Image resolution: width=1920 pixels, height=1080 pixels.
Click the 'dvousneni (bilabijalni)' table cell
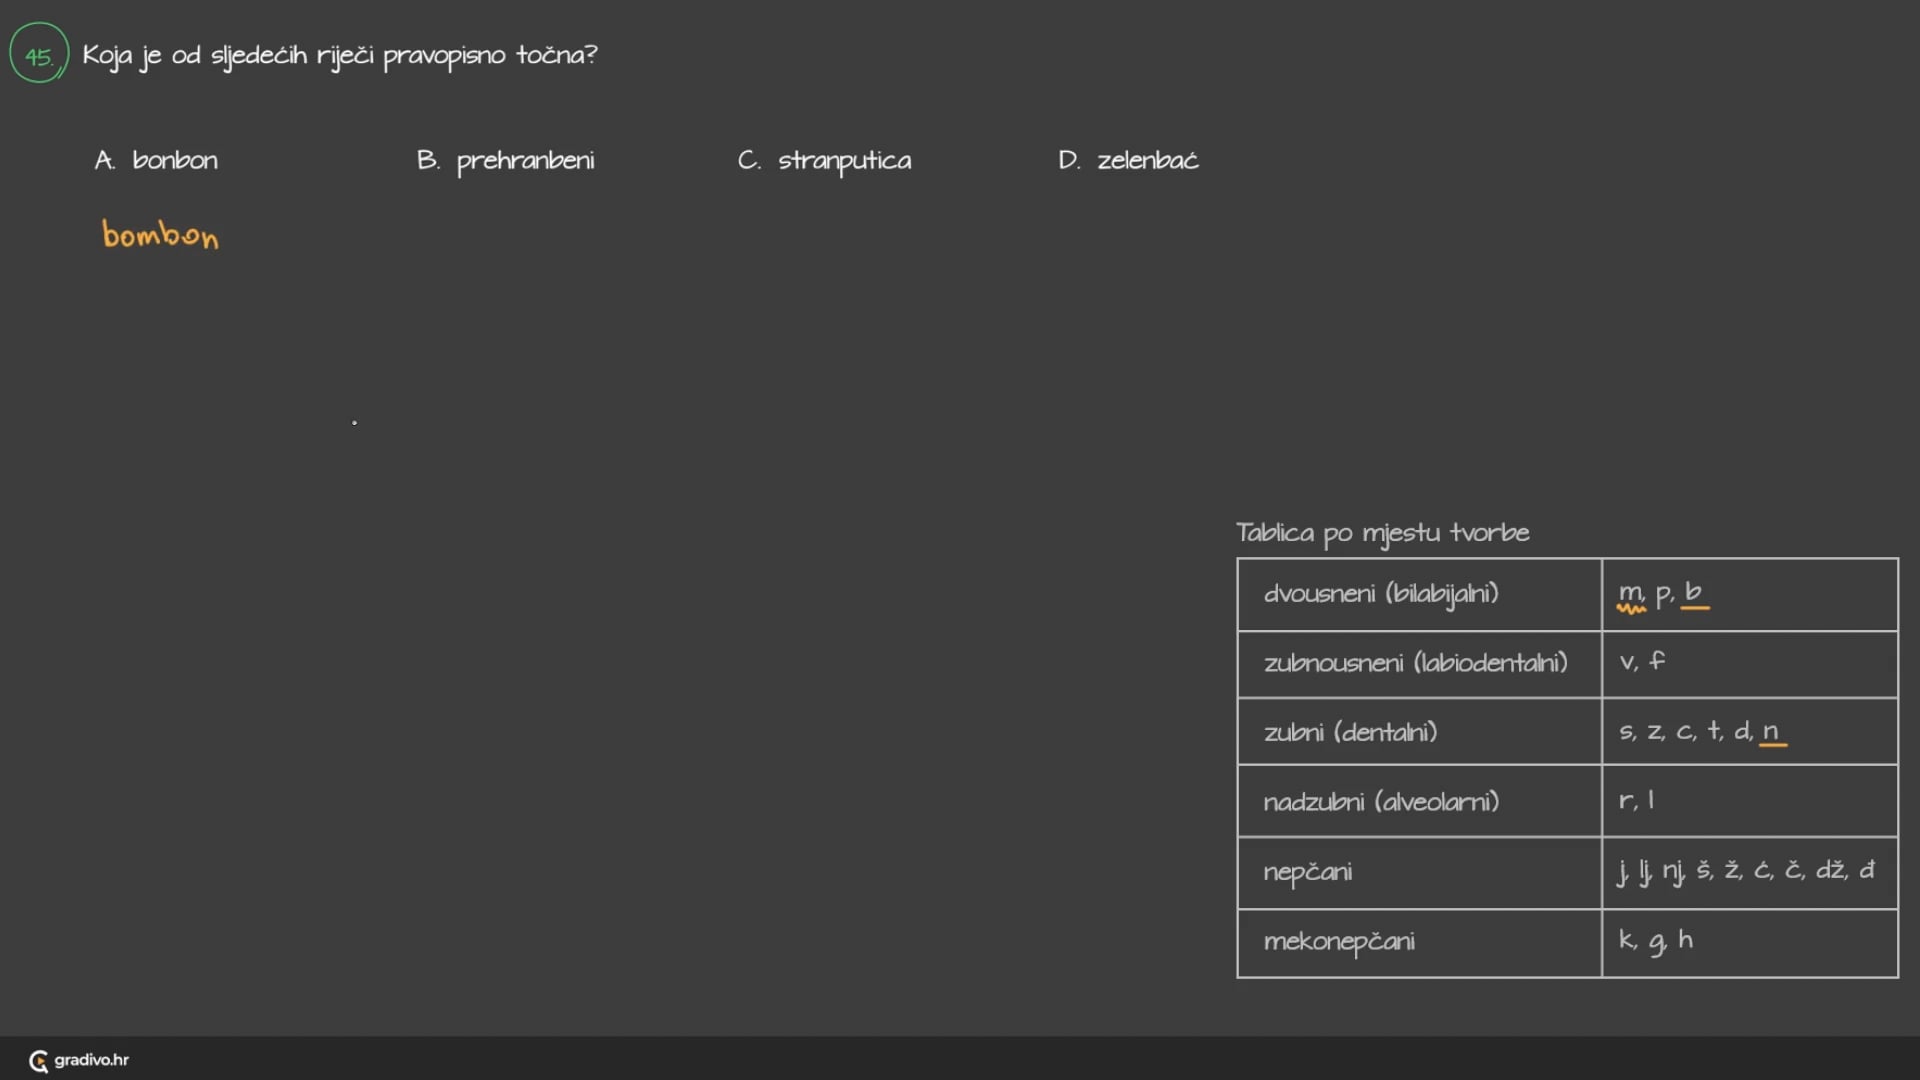[x=1381, y=594]
